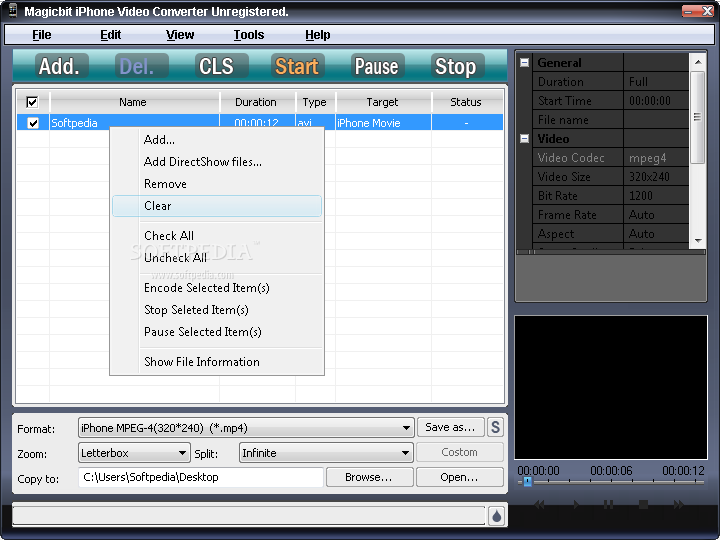Click the properties panel scroll-up arrow
Viewport: 720px width, 540px height.
pyautogui.click(x=698, y=62)
